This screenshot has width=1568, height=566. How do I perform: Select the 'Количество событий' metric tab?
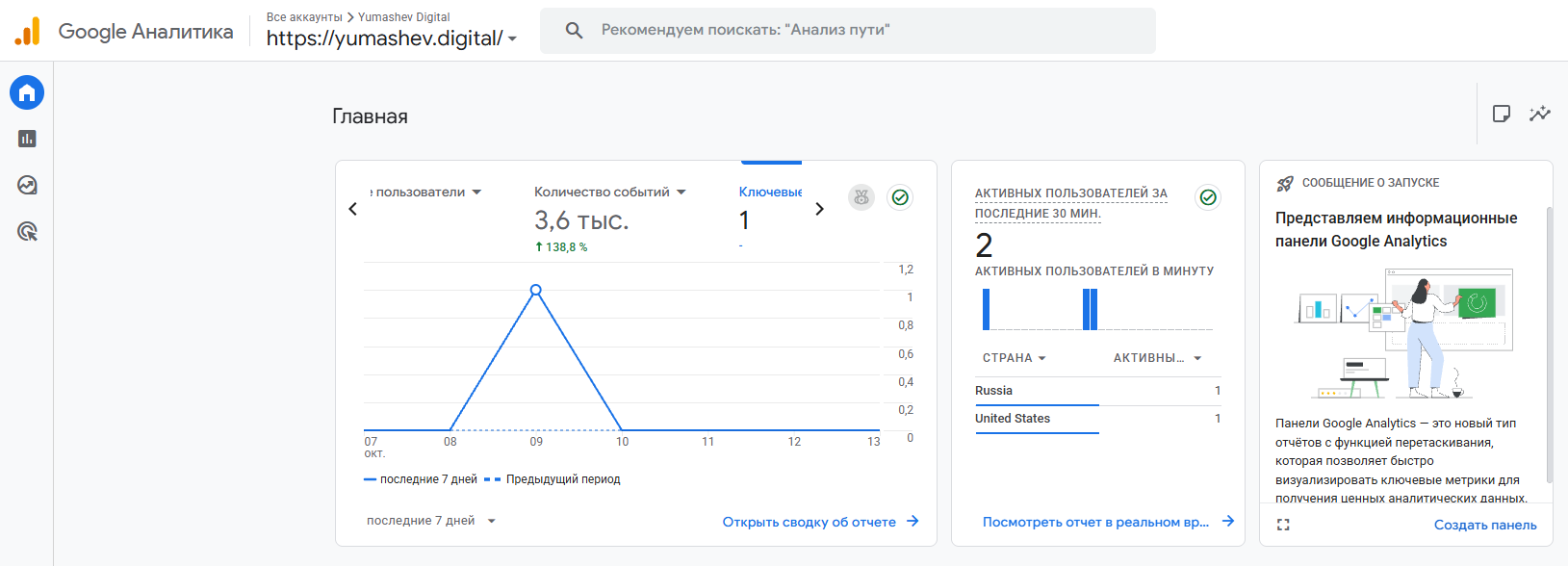(x=610, y=192)
